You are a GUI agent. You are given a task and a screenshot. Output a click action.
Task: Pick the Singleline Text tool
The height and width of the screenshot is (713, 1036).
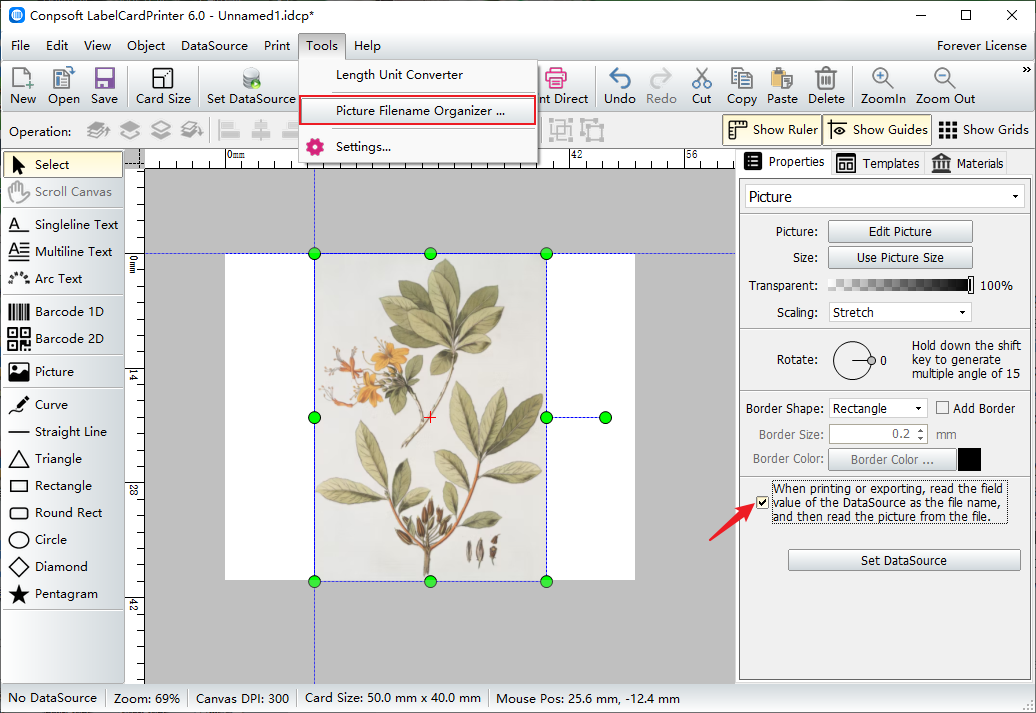pos(63,225)
